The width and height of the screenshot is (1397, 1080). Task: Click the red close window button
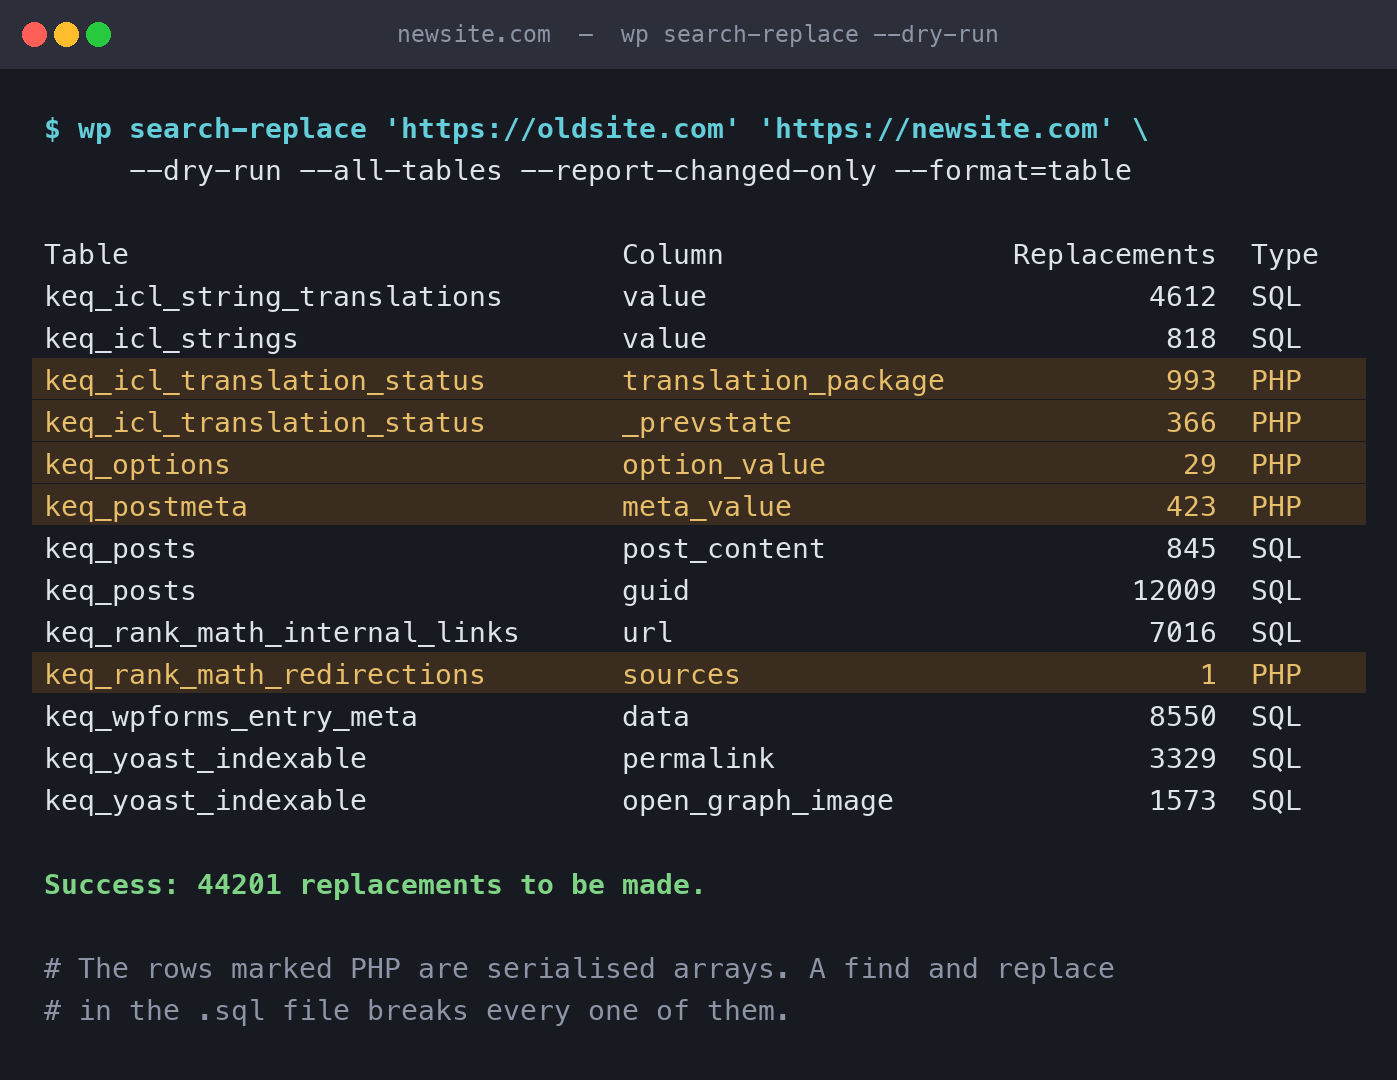(x=34, y=35)
